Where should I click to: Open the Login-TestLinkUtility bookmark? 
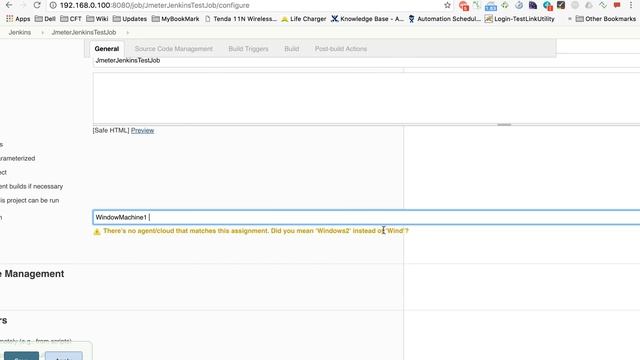pos(520,19)
